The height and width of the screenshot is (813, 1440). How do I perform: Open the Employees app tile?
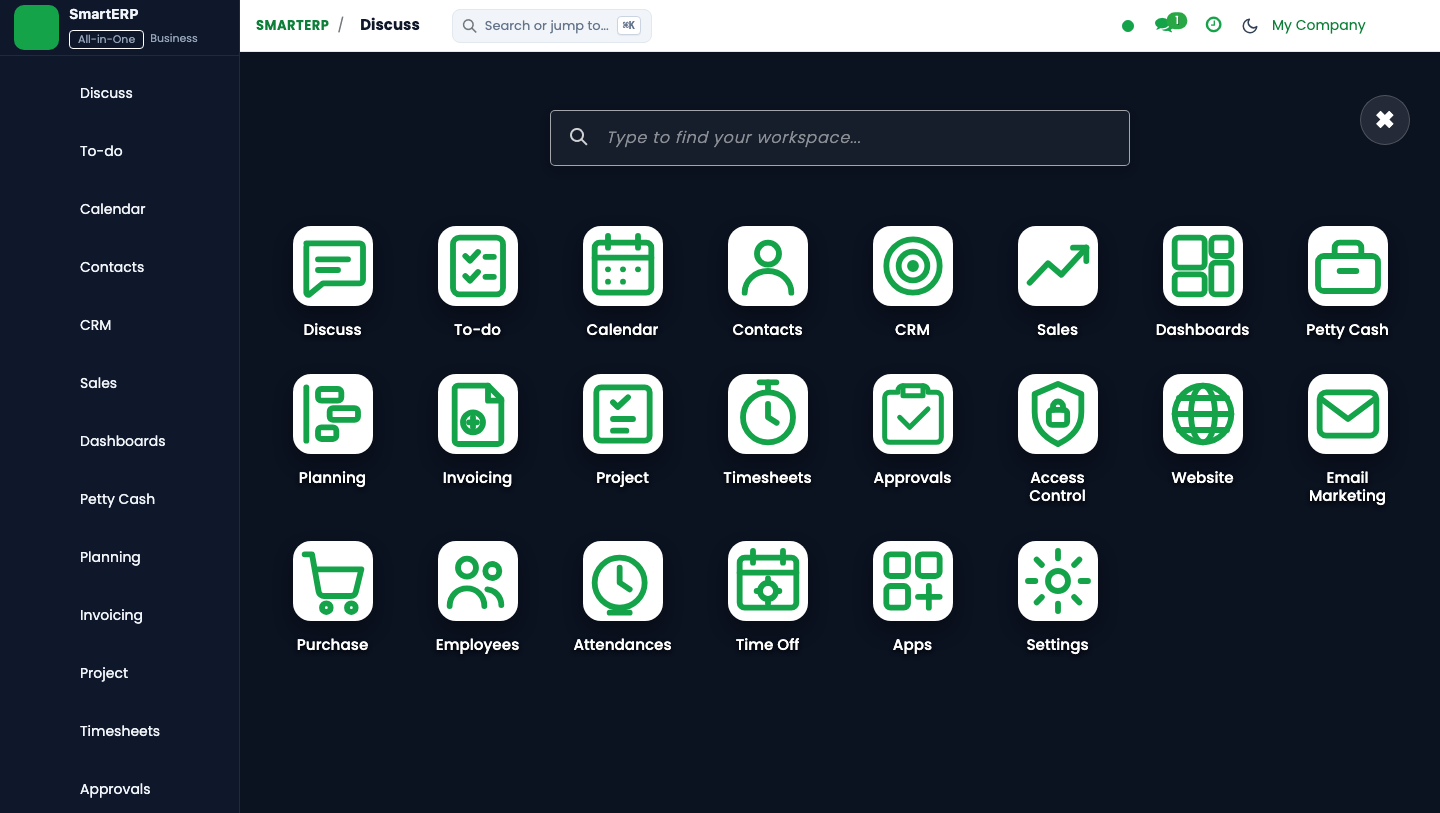coord(478,581)
